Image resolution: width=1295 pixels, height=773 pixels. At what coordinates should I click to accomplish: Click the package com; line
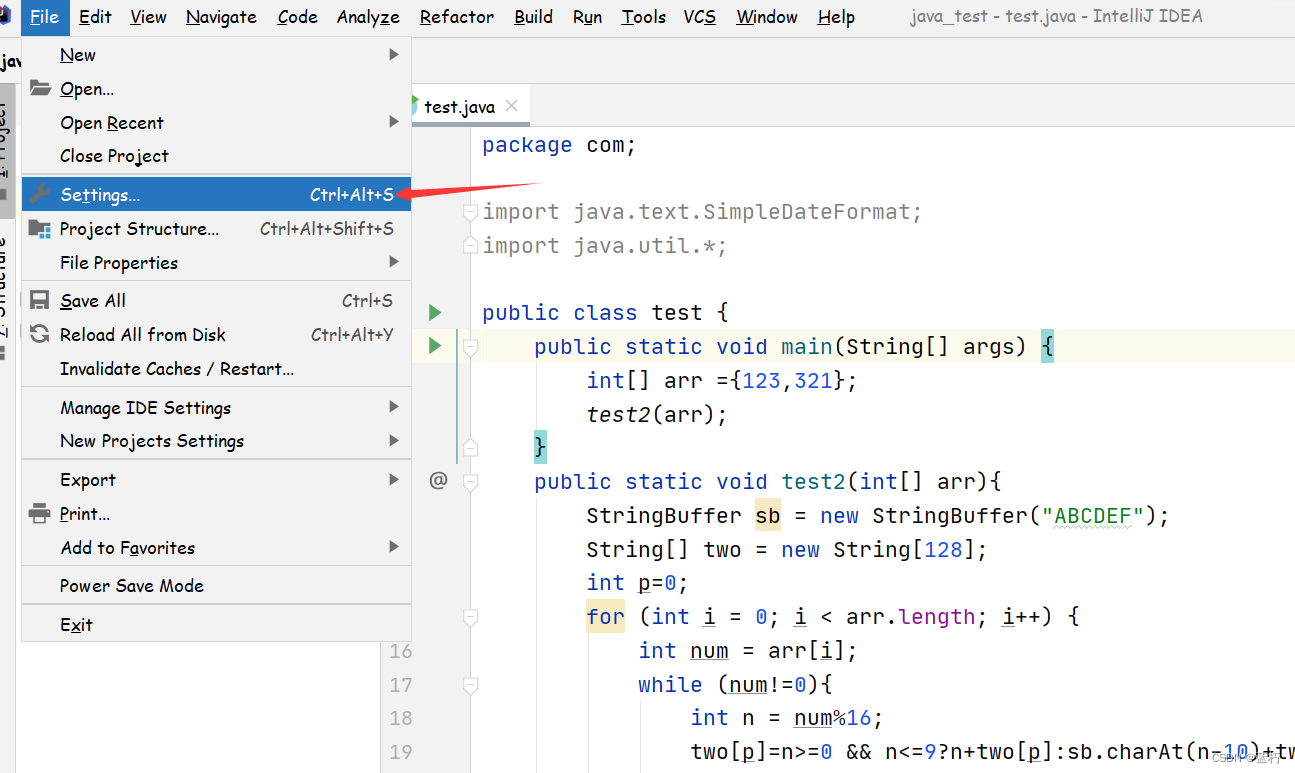559,145
